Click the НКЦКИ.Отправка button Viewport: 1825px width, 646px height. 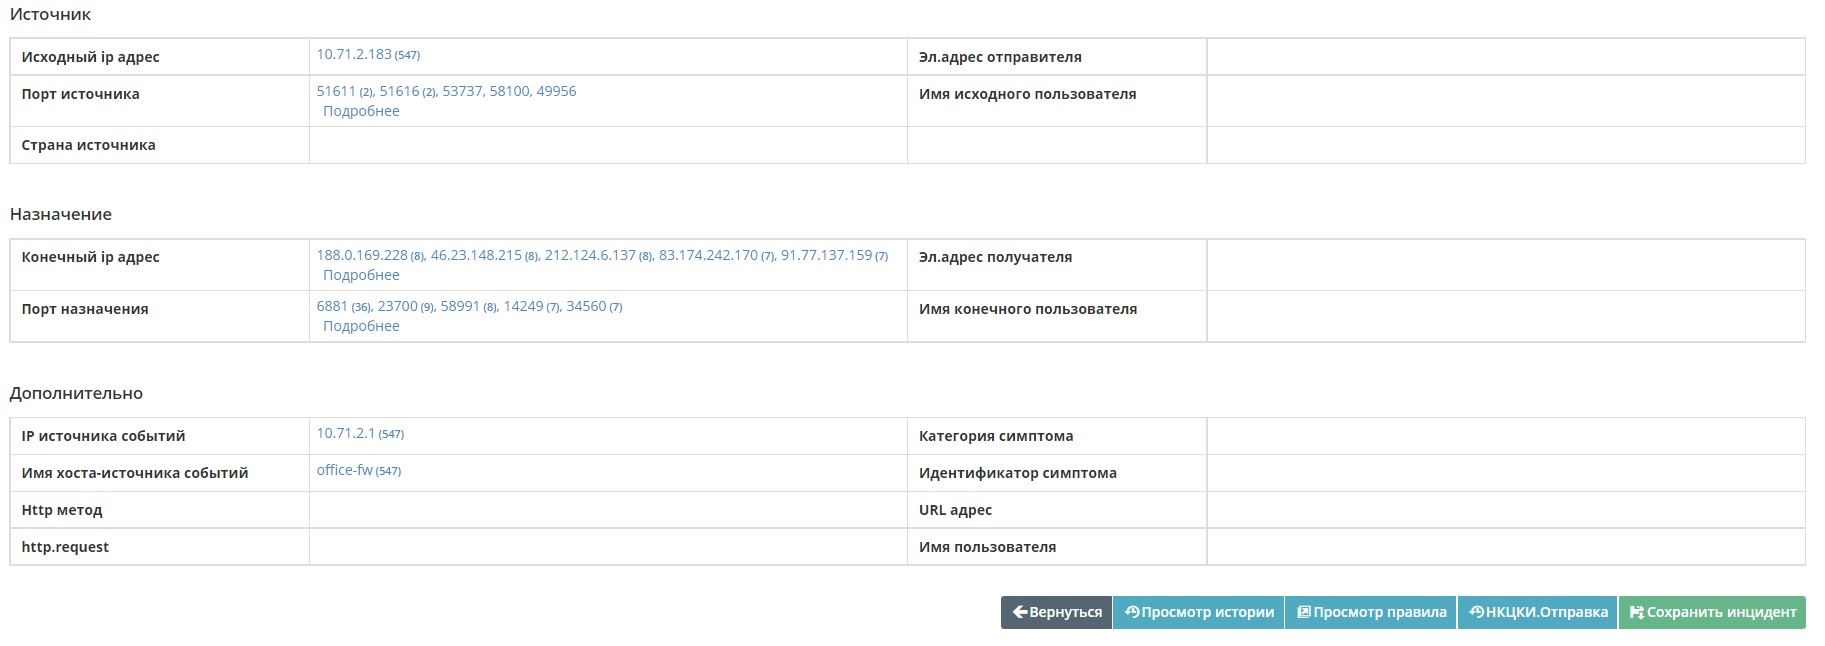point(1537,612)
